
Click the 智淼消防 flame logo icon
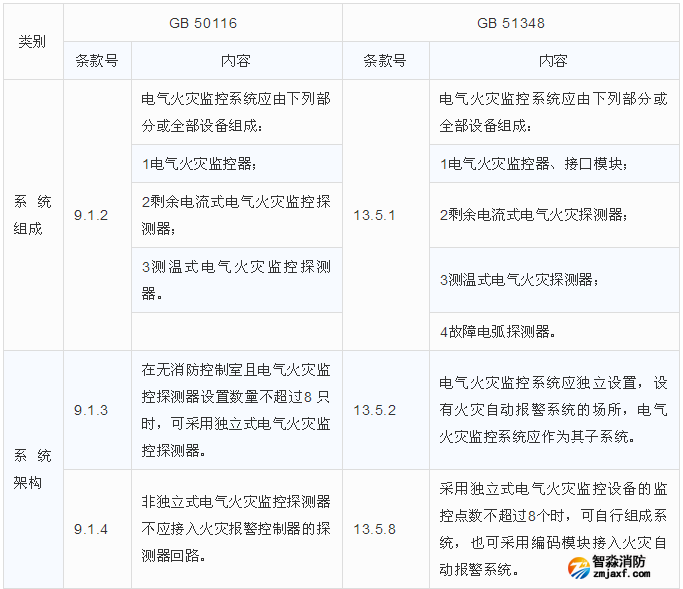[x=578, y=568]
